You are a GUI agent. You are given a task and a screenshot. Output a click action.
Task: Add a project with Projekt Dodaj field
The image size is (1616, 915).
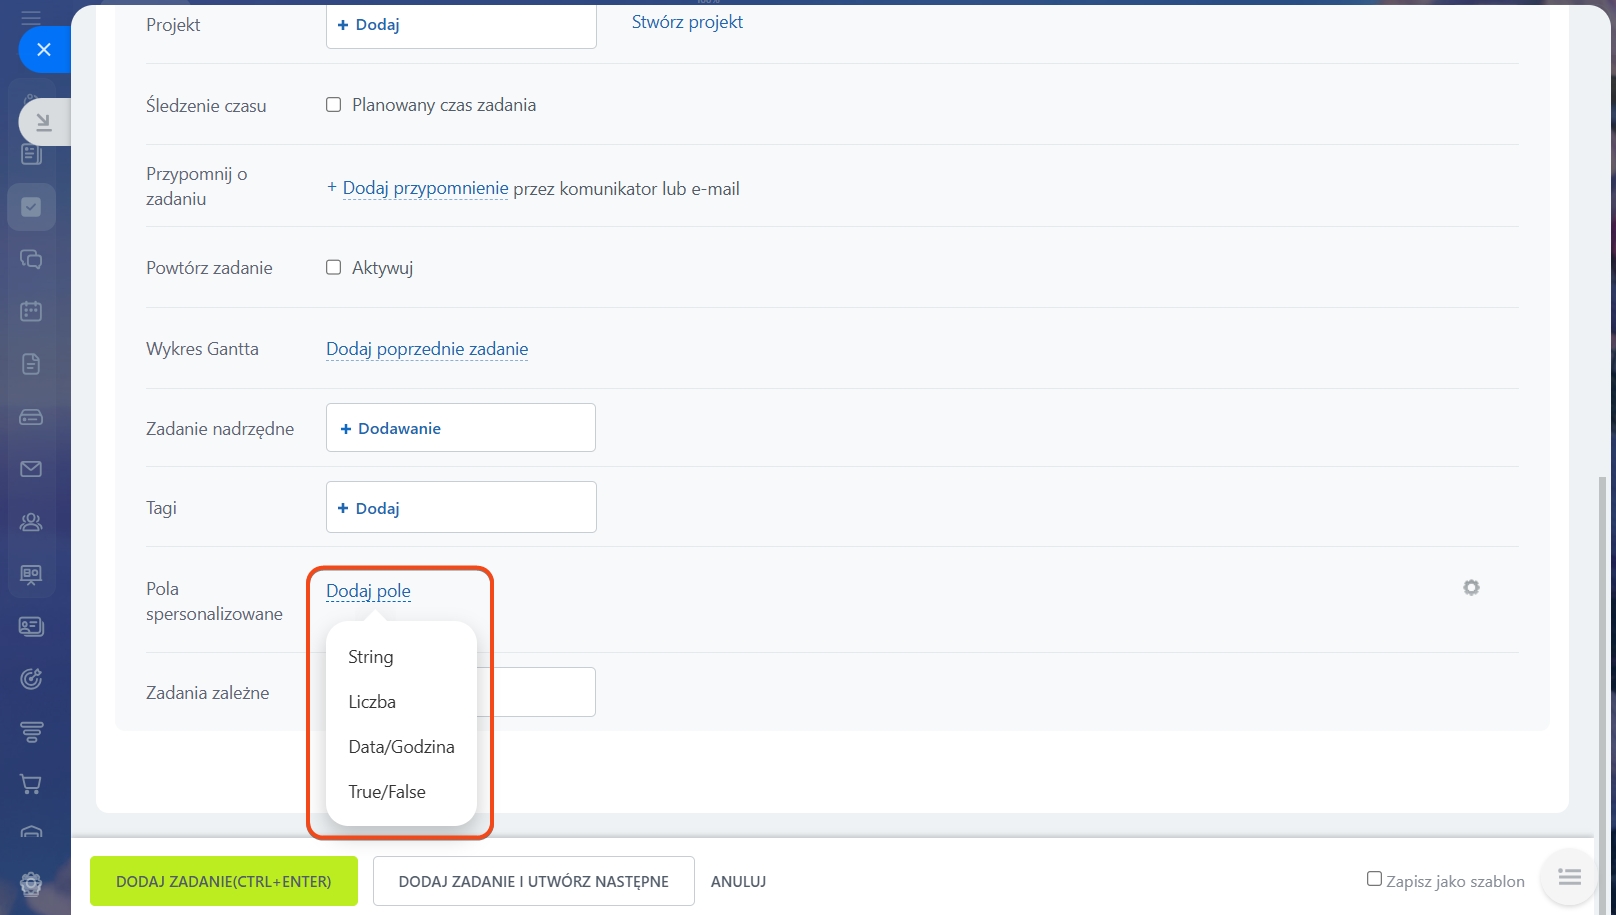461,25
